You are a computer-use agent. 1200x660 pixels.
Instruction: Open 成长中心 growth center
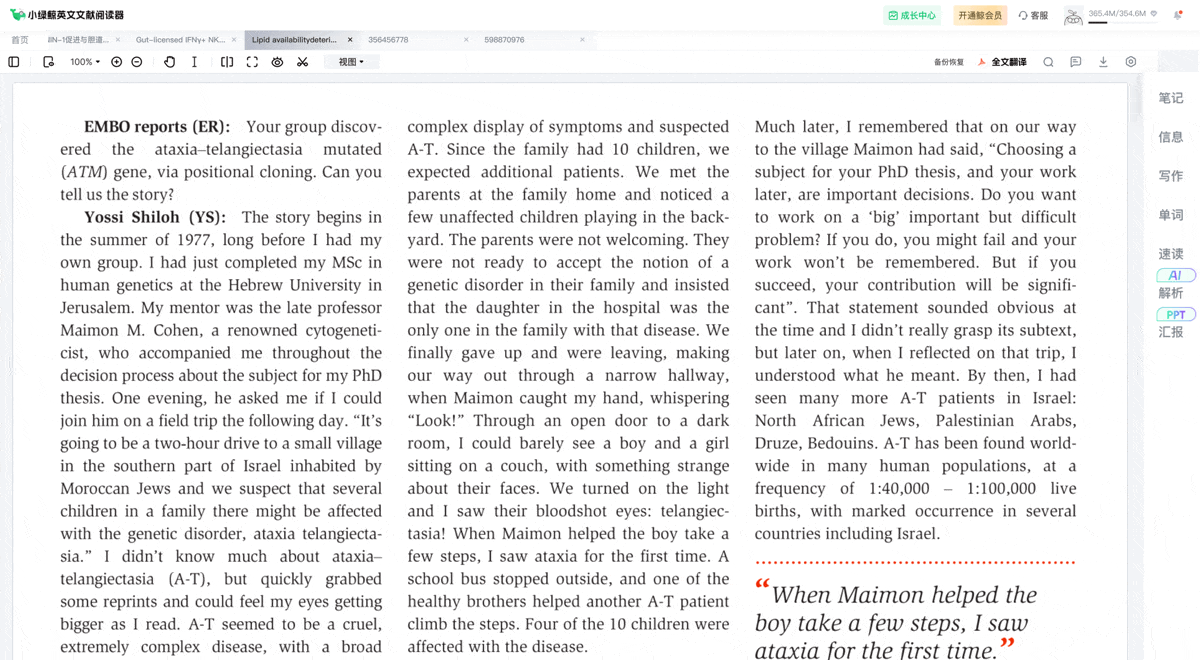pos(912,15)
